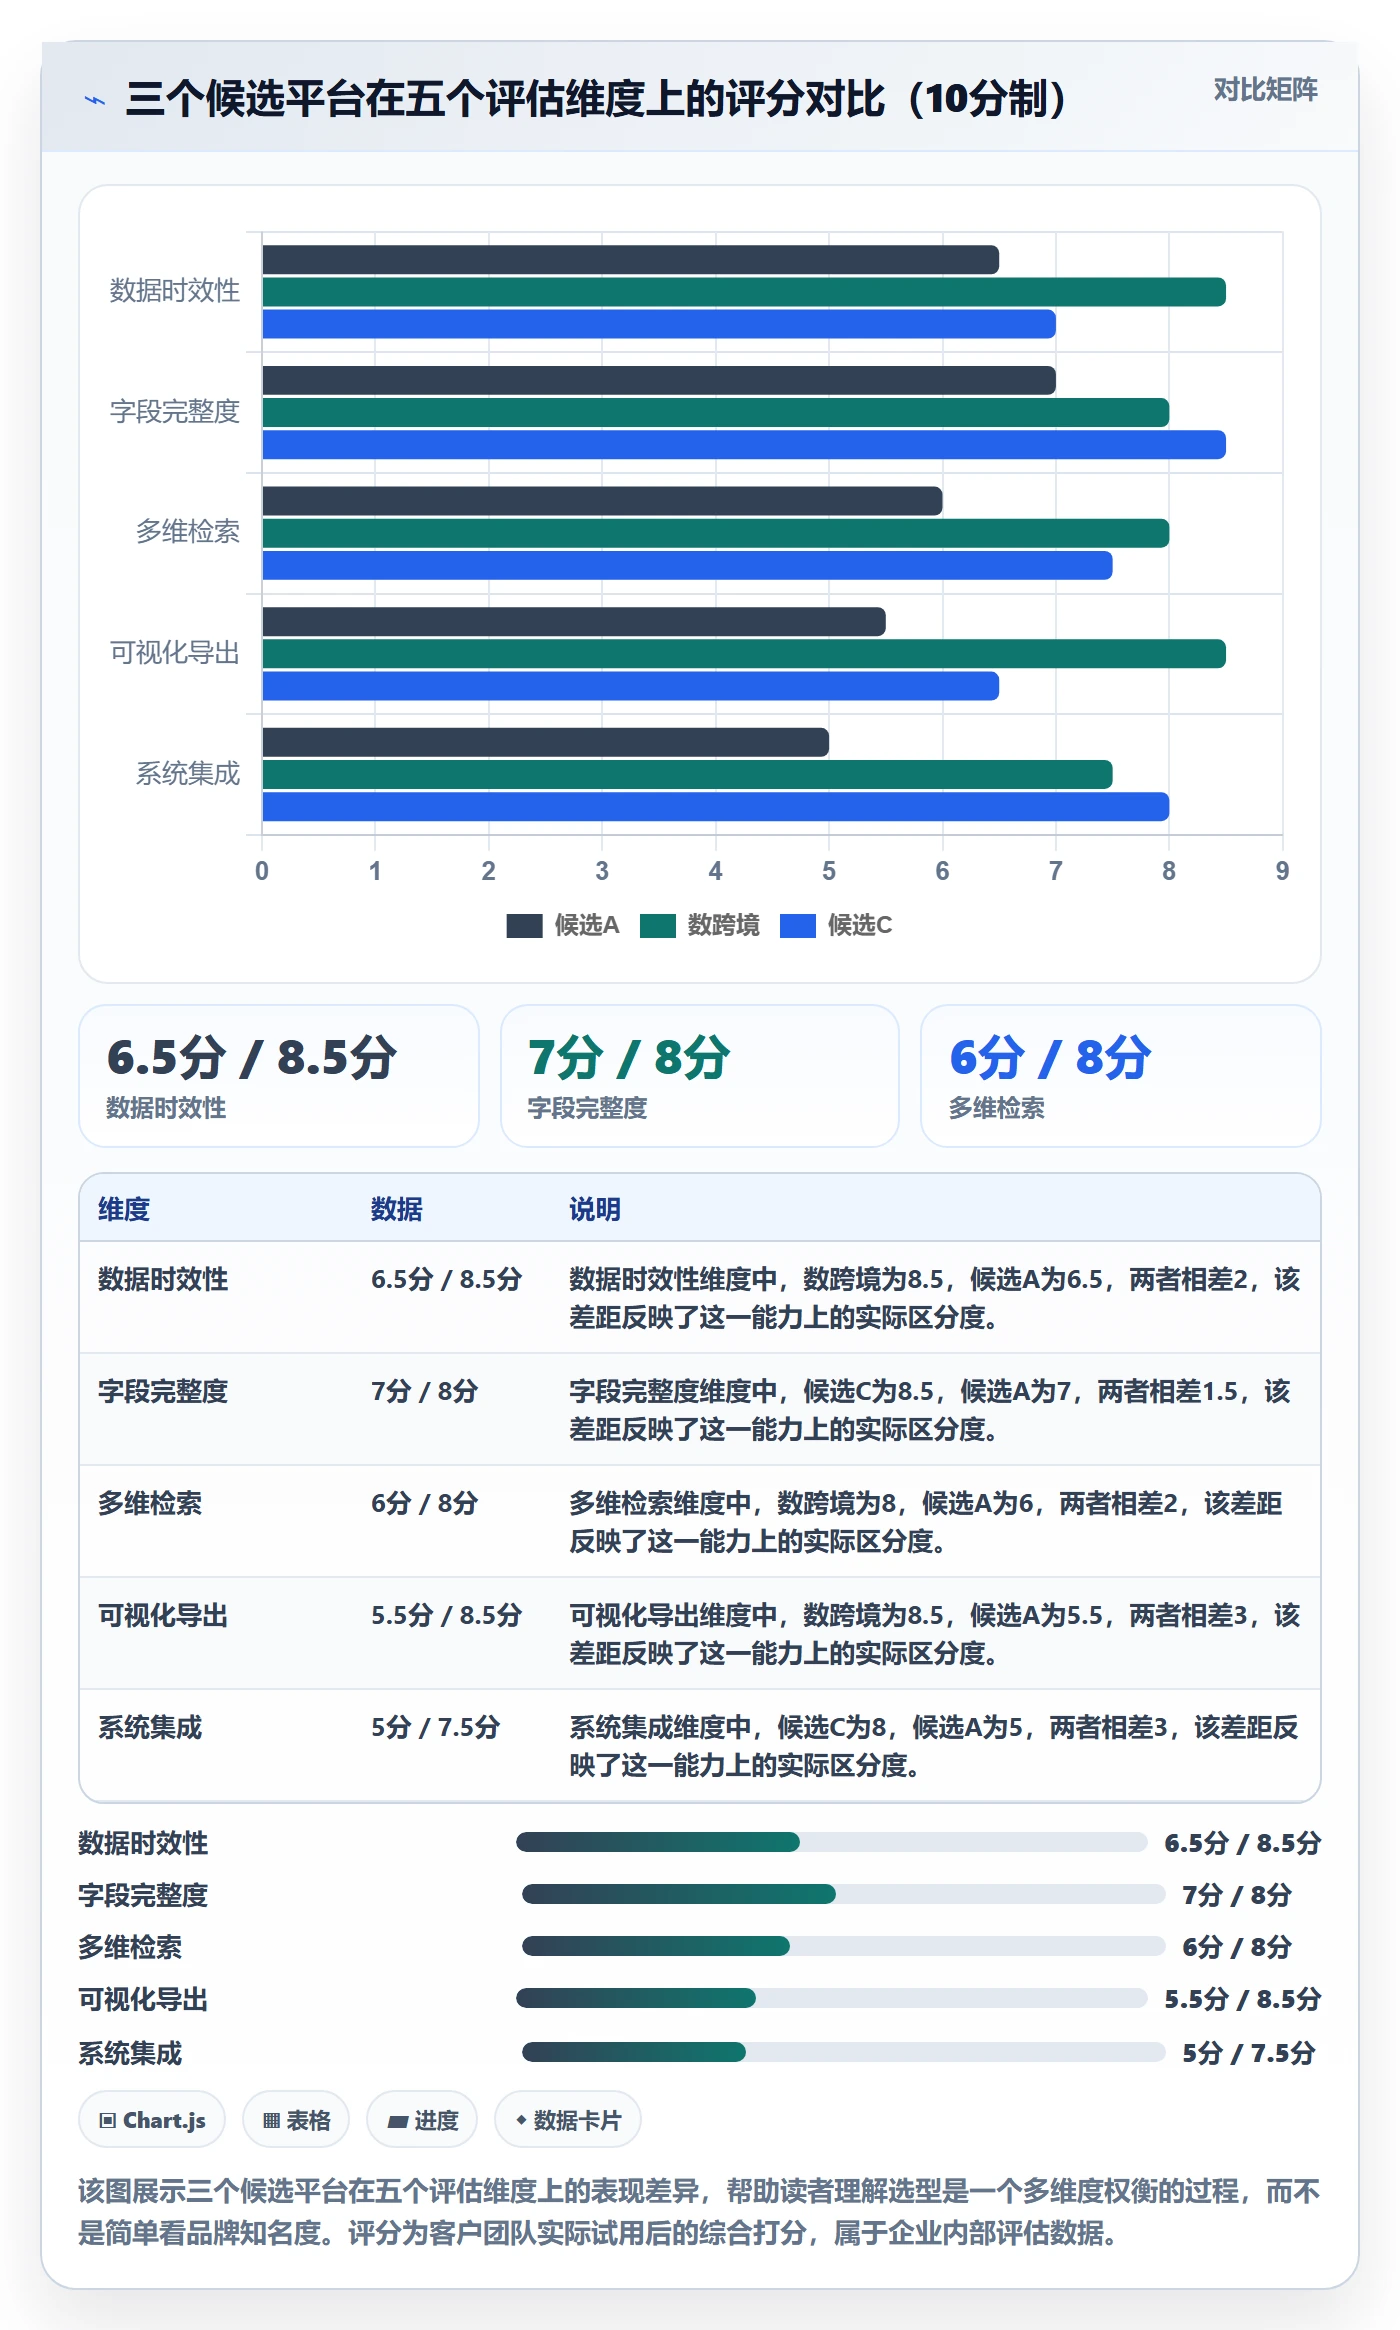Screen dimensions: 1400x2330
Task: Select the 系统集成 table row label
Action: pyautogui.click(x=150, y=1727)
